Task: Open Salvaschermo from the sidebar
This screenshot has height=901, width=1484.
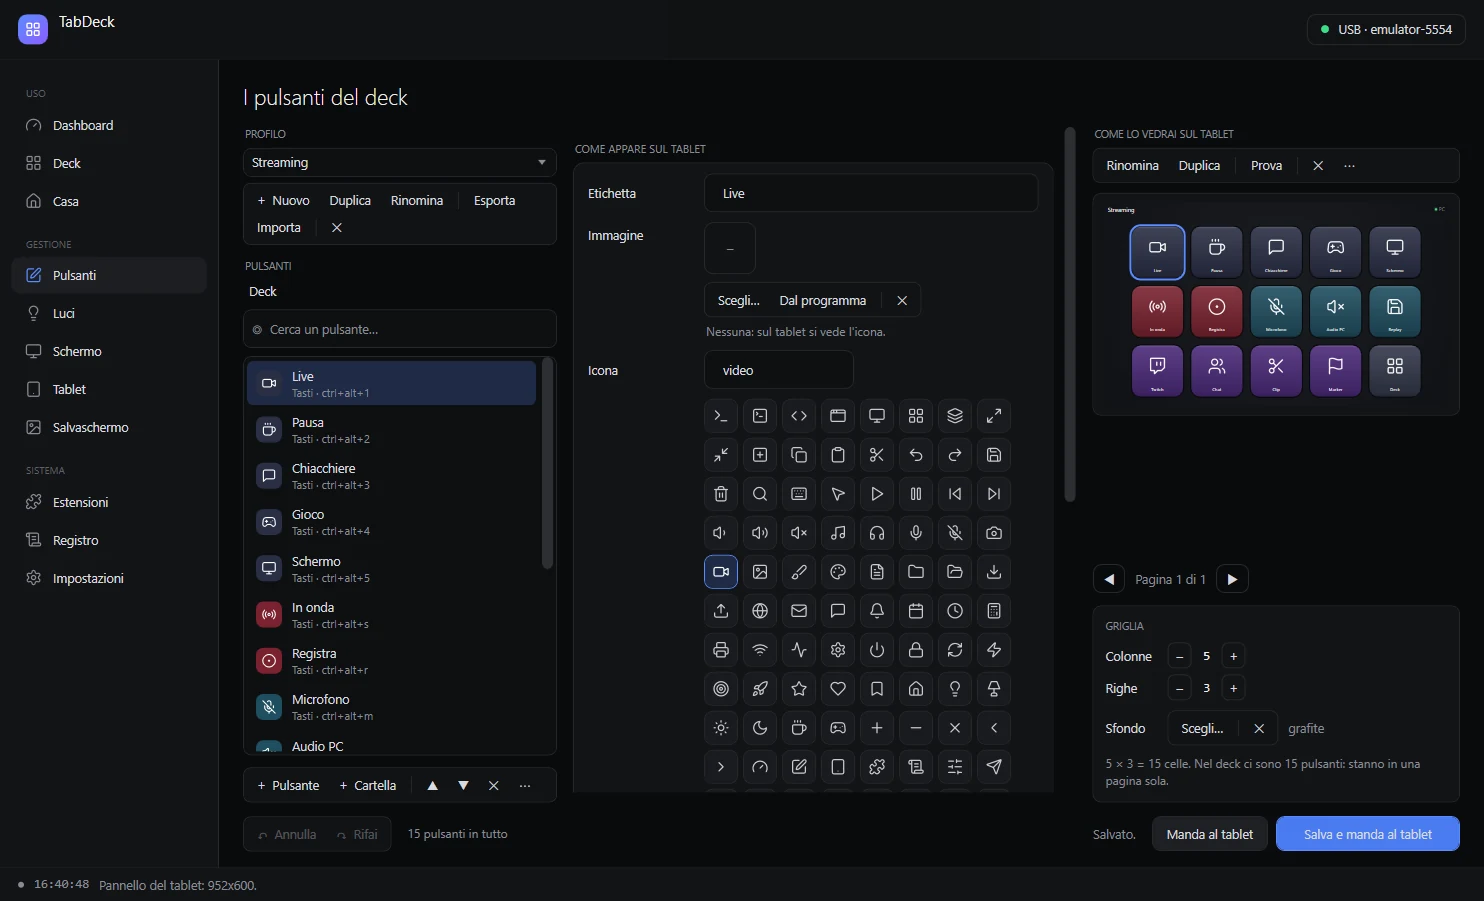Action: pos(109,428)
